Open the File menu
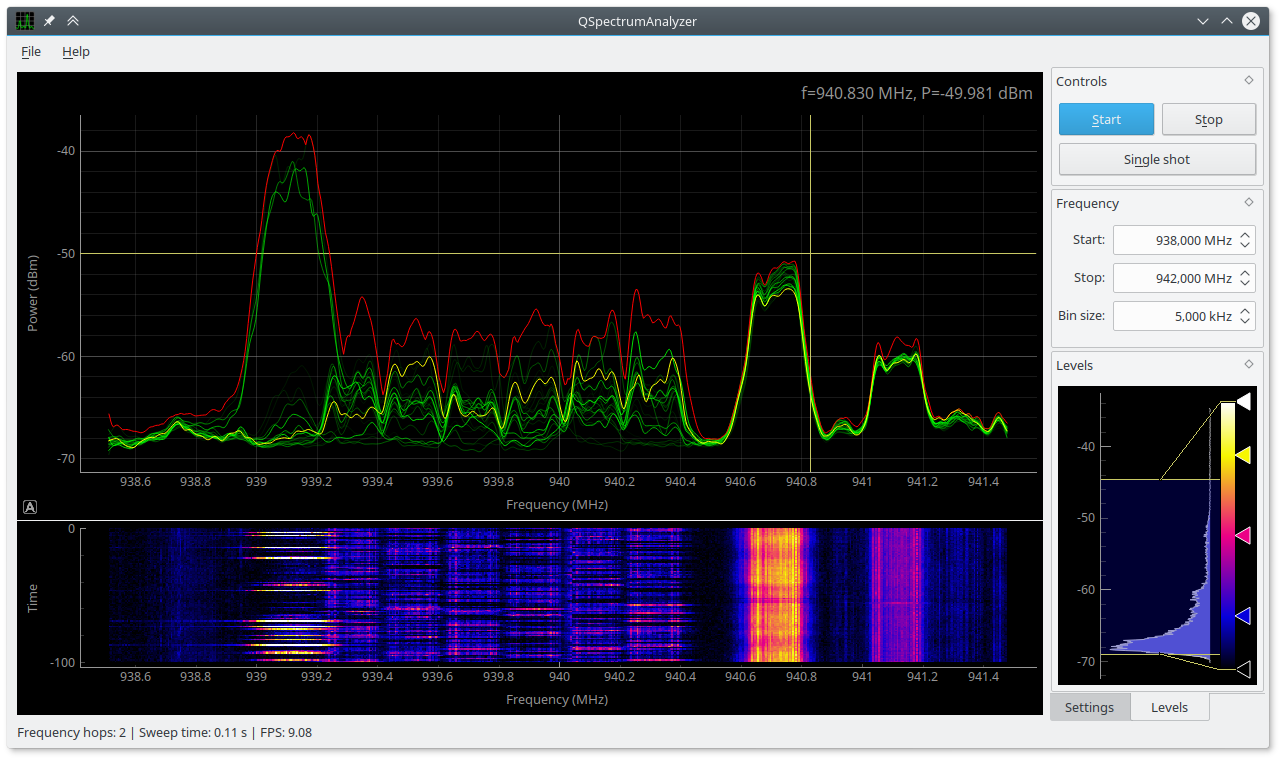Image resolution: width=1282 pixels, height=761 pixels. pyautogui.click(x=31, y=52)
